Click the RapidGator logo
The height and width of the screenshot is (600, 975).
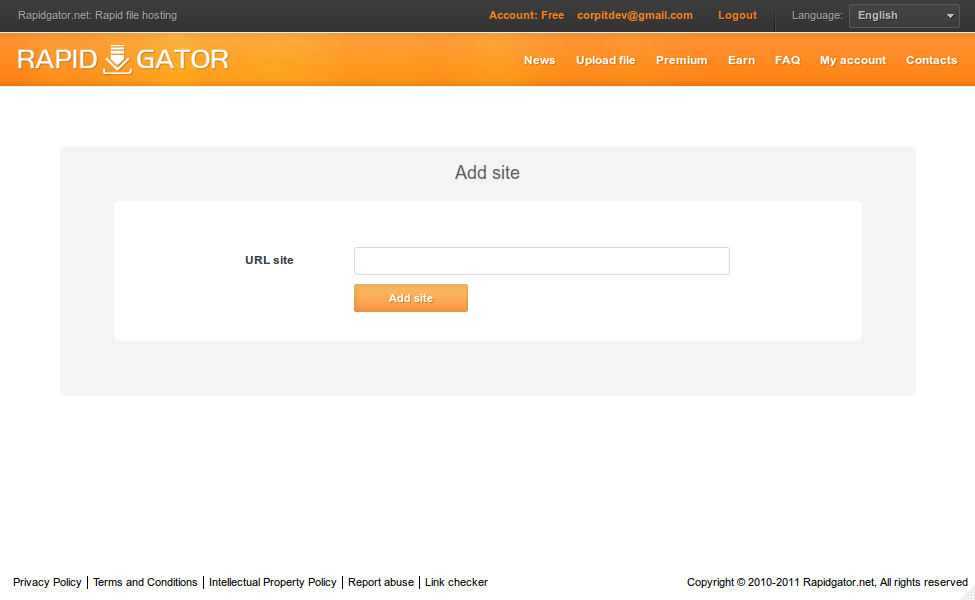[123, 60]
